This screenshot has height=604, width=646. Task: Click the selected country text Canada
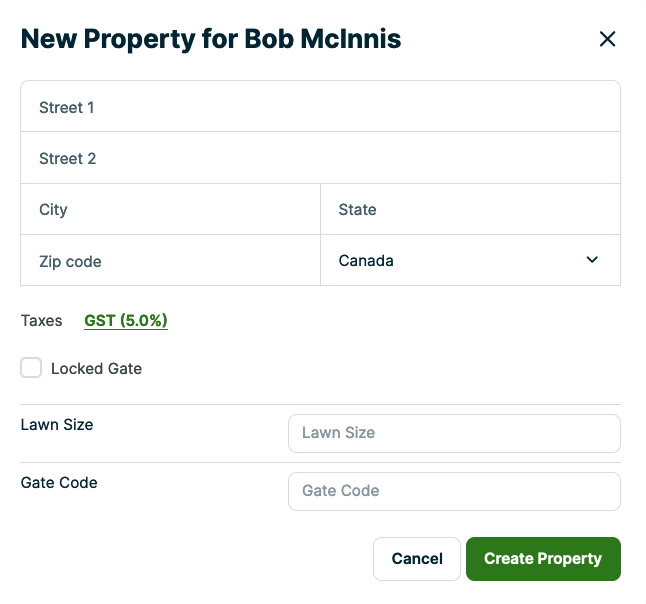click(366, 261)
